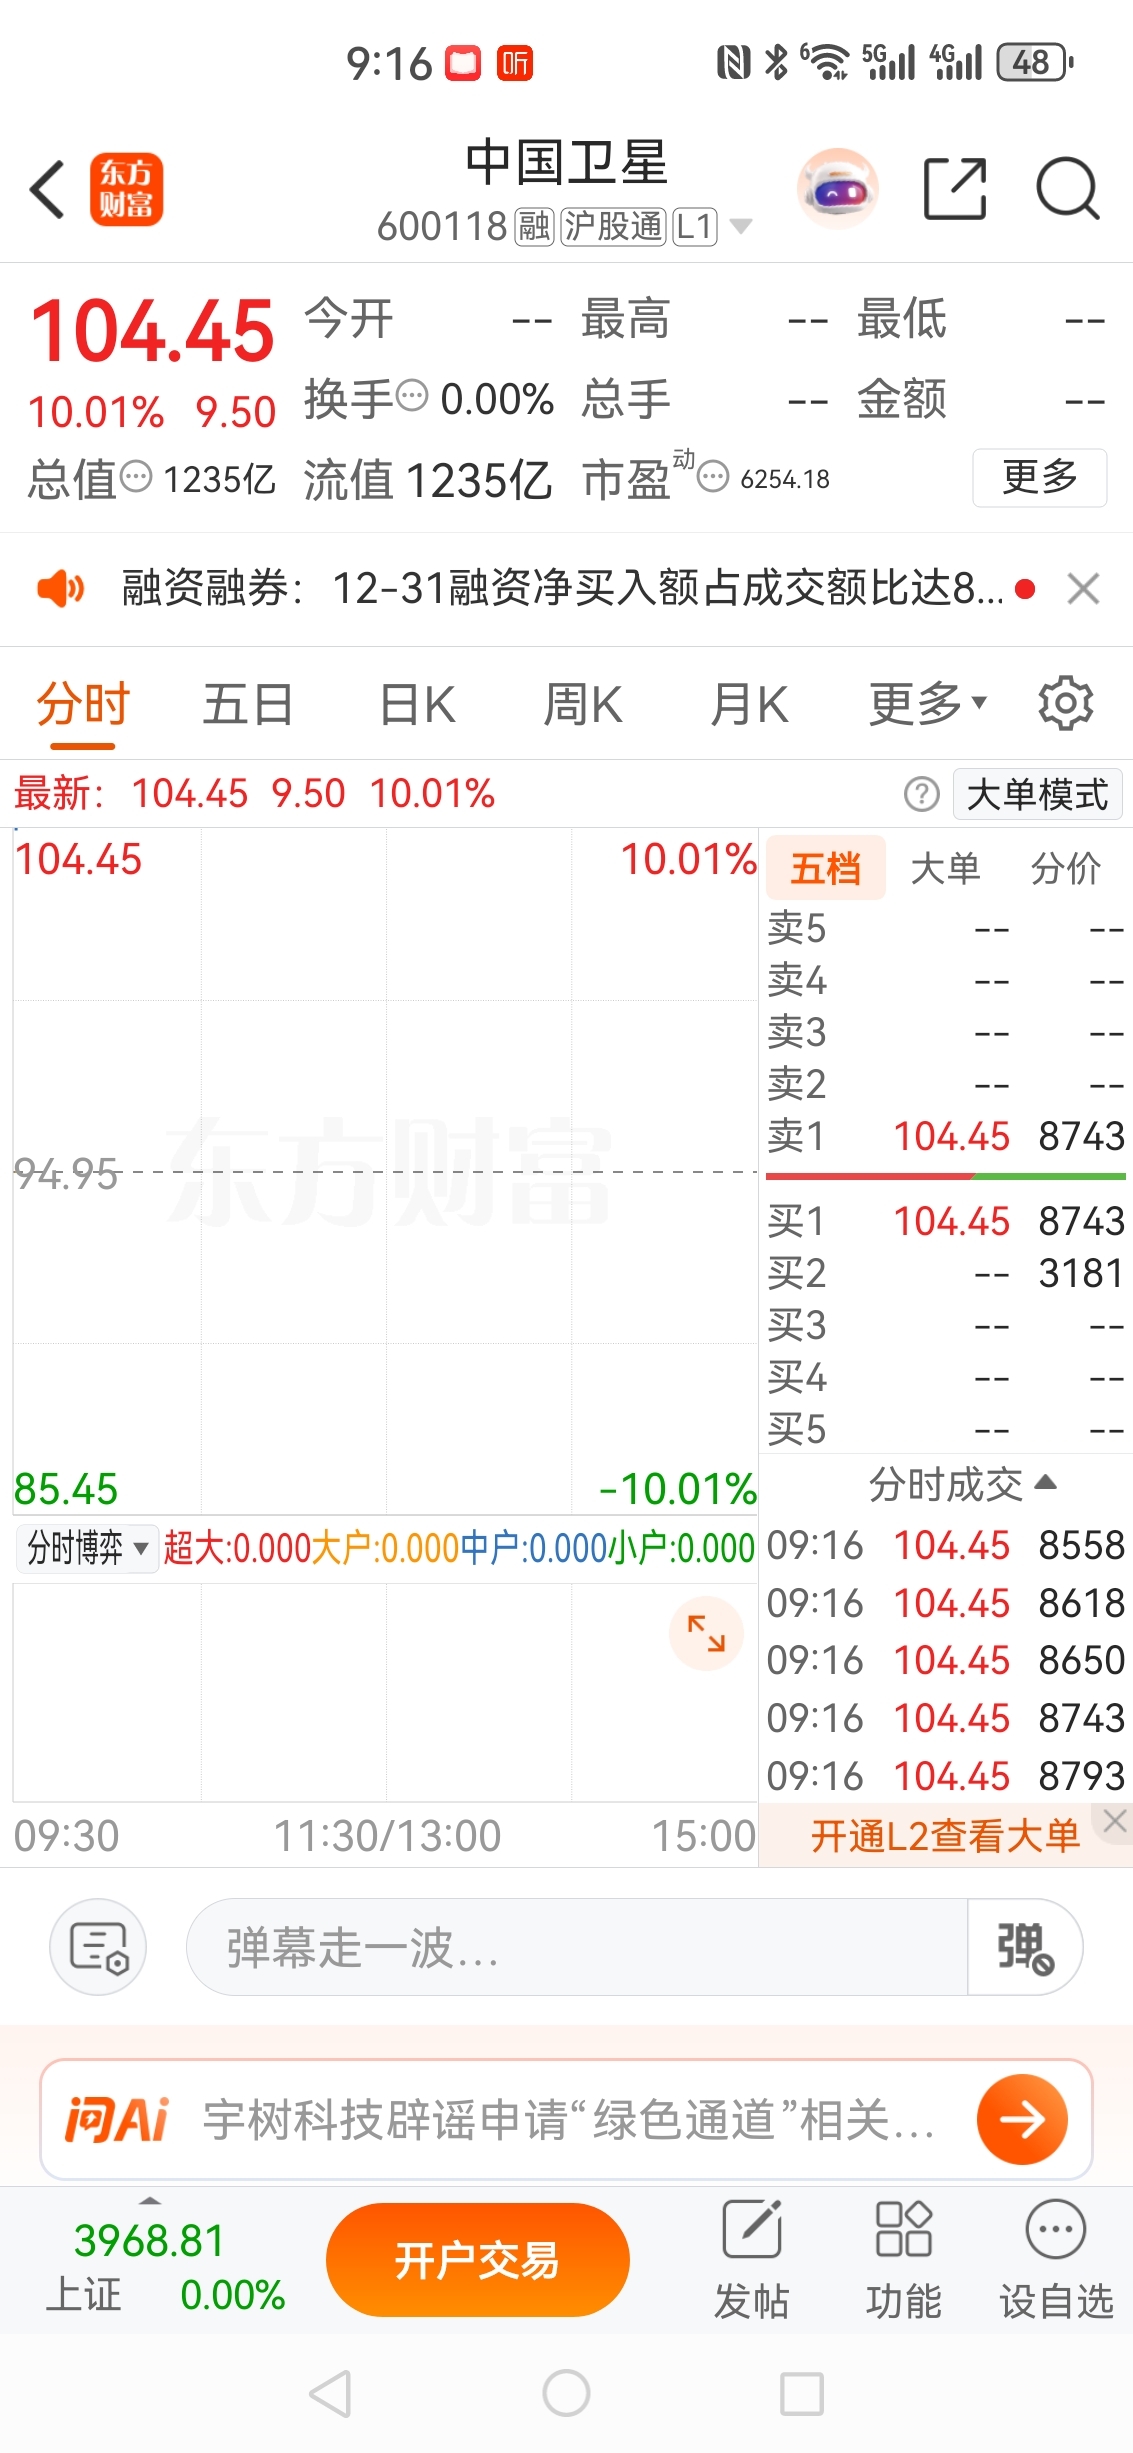
Task: Tap the 弹幕走一波 input field
Action: tap(577, 1947)
